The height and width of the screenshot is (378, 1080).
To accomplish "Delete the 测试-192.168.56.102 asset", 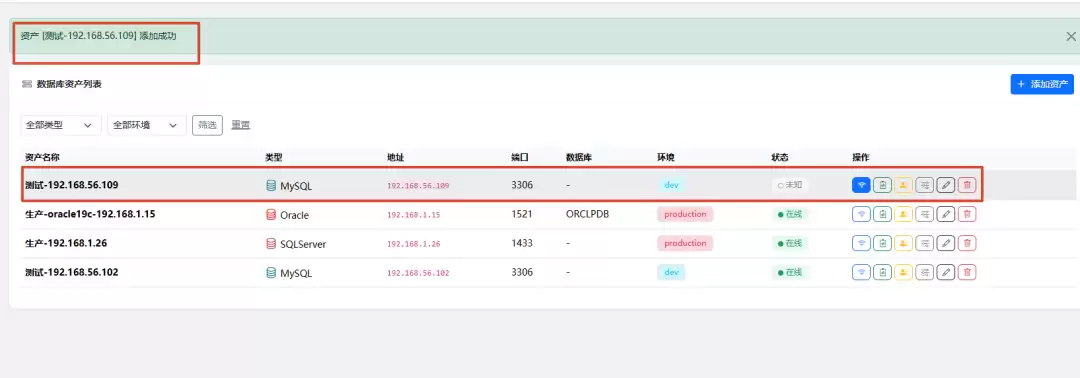I will pyautogui.click(x=967, y=273).
